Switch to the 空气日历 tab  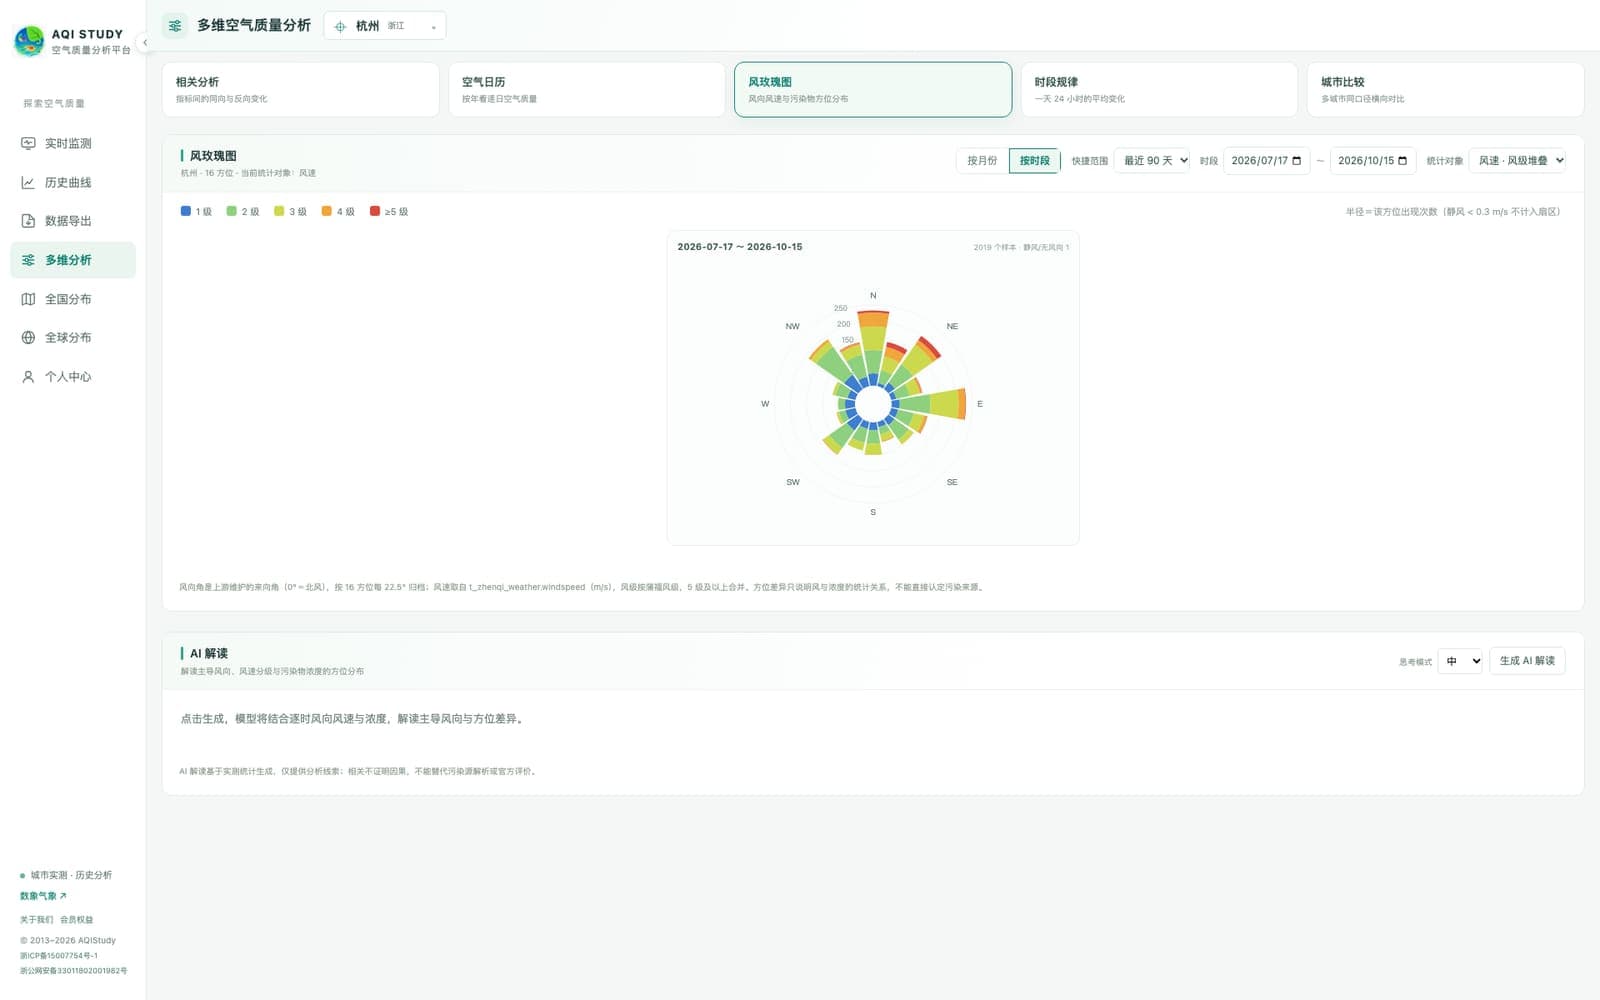pos(587,90)
